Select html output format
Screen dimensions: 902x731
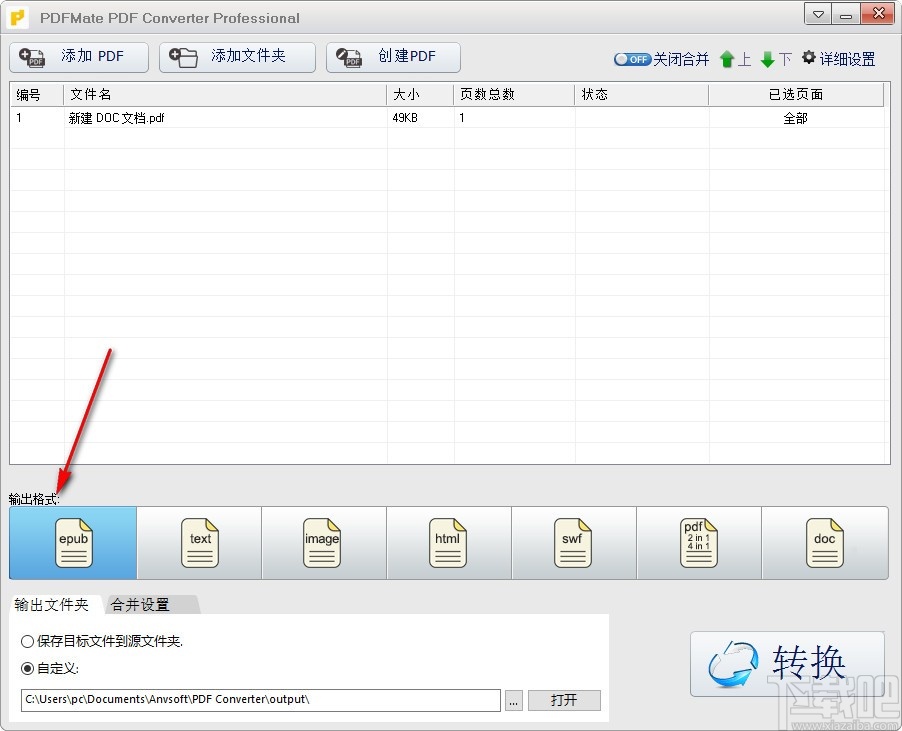click(449, 543)
